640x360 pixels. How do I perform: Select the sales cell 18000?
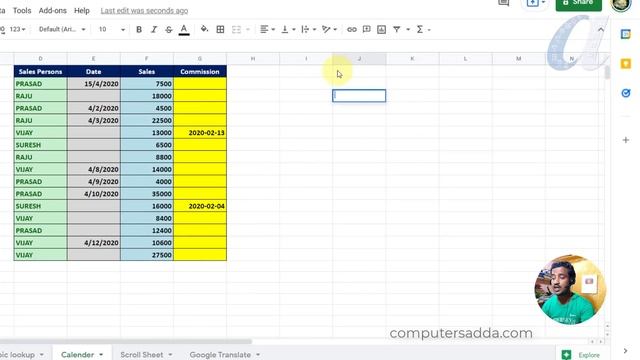click(147, 96)
